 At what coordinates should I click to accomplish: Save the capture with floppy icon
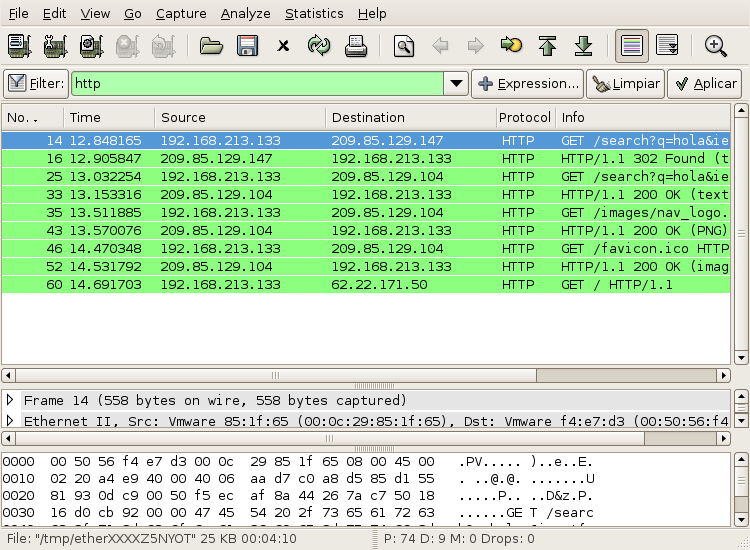247,46
